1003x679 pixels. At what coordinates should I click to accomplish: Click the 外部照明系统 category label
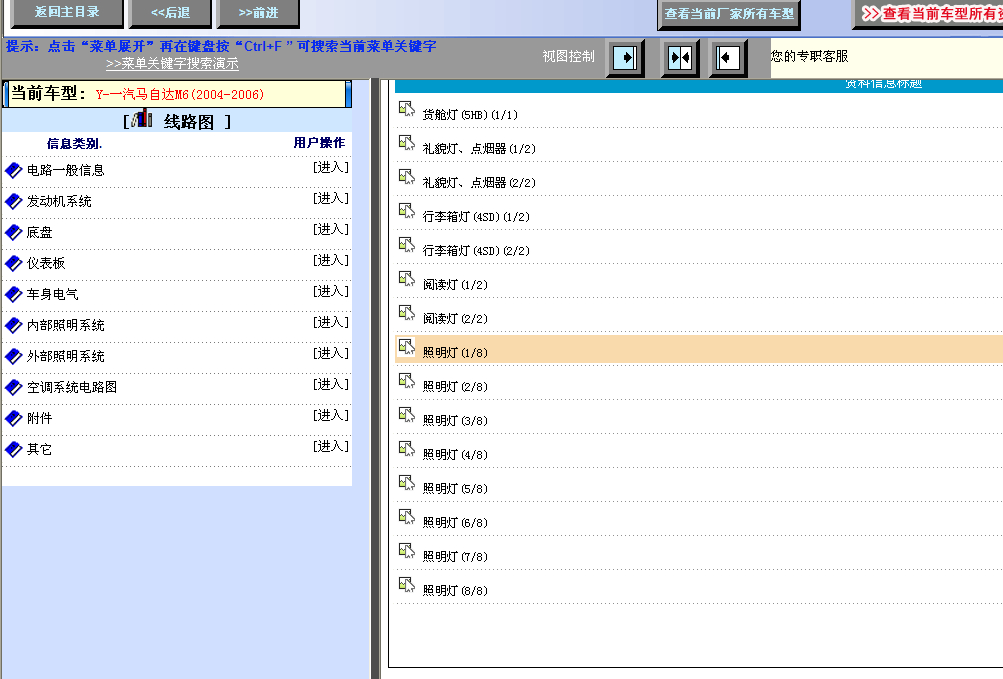click(x=65, y=356)
